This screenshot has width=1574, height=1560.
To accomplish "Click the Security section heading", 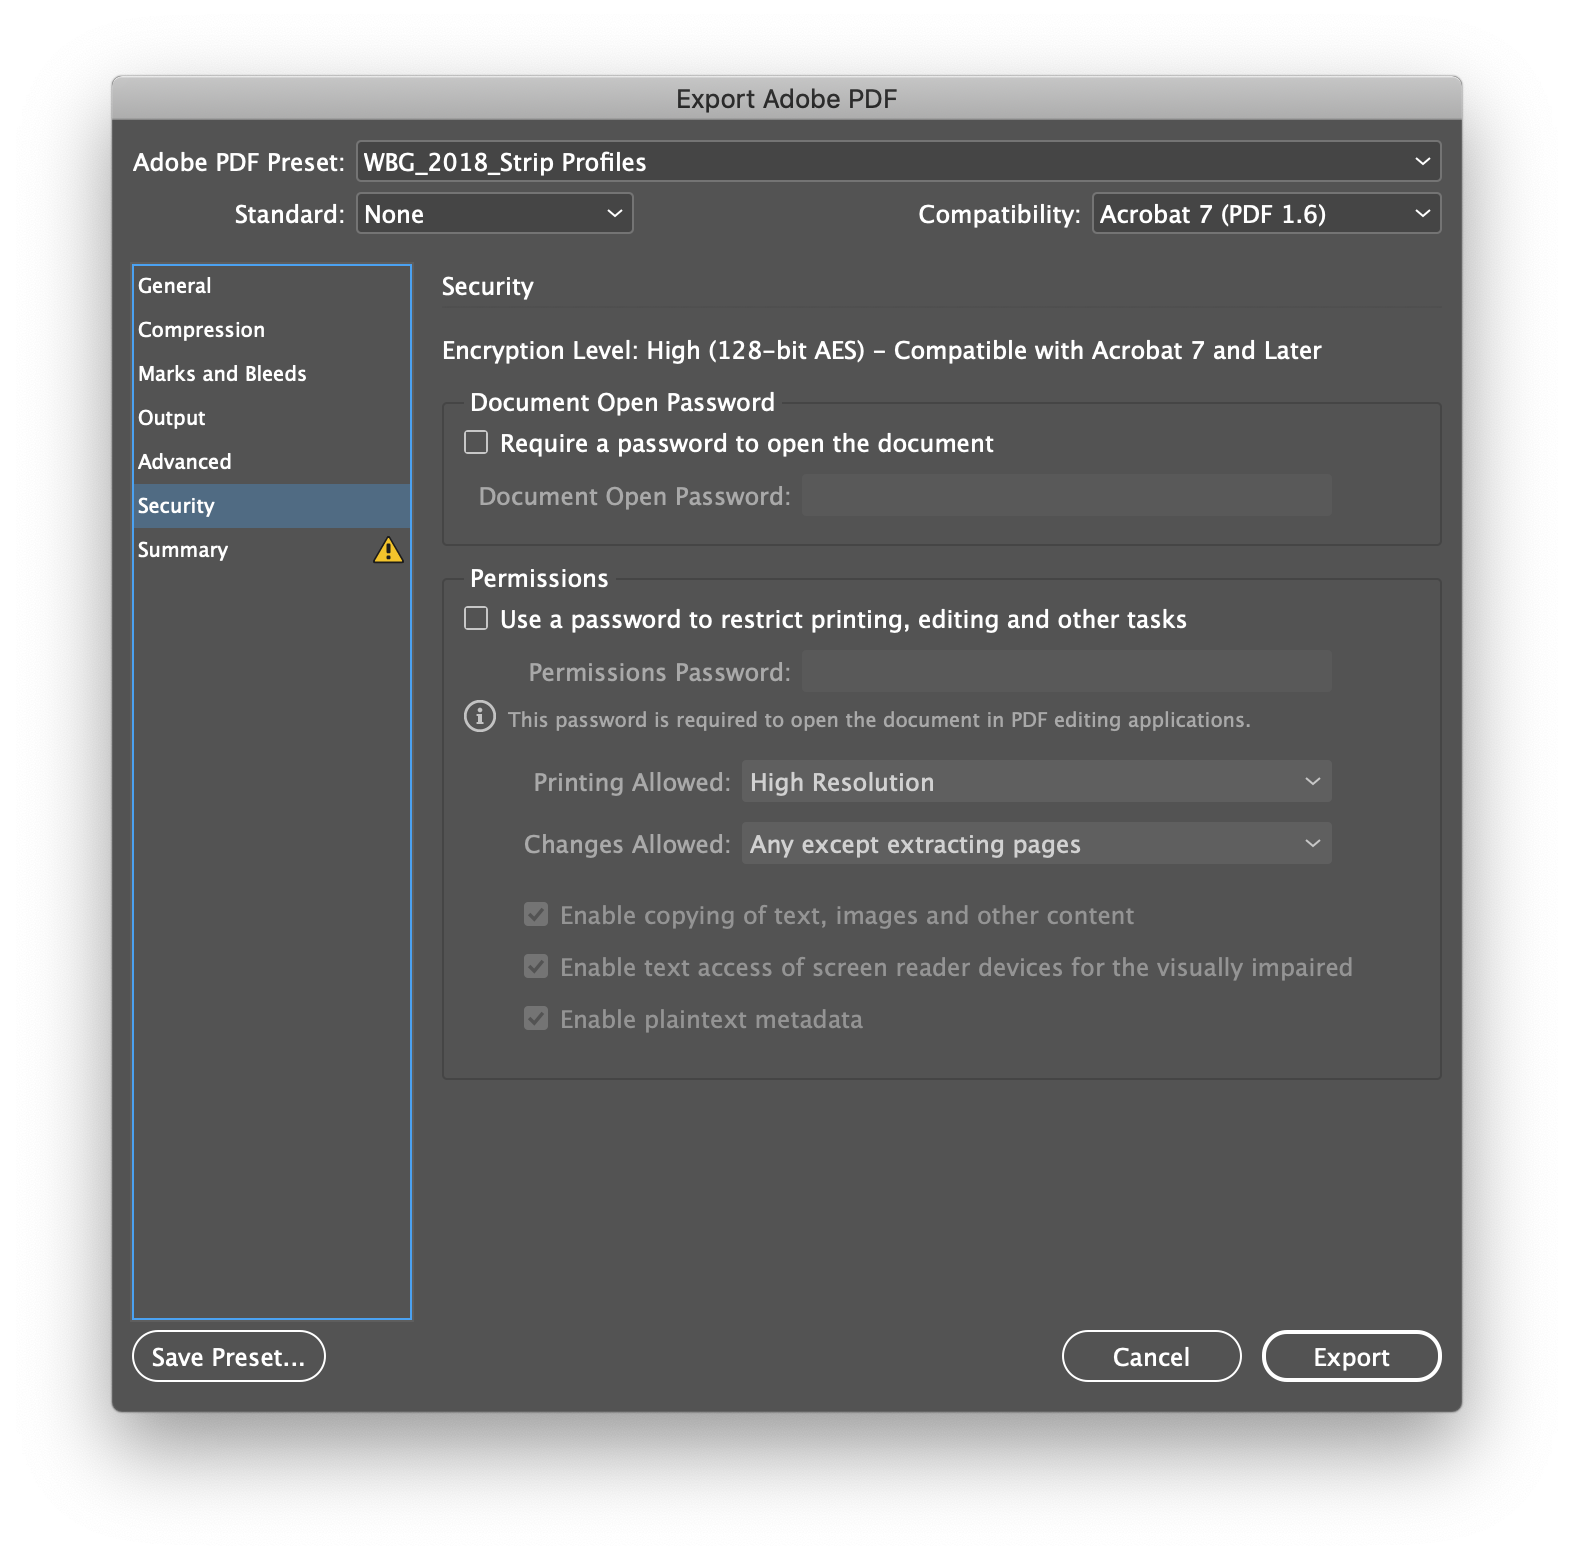I will pyautogui.click(x=487, y=287).
